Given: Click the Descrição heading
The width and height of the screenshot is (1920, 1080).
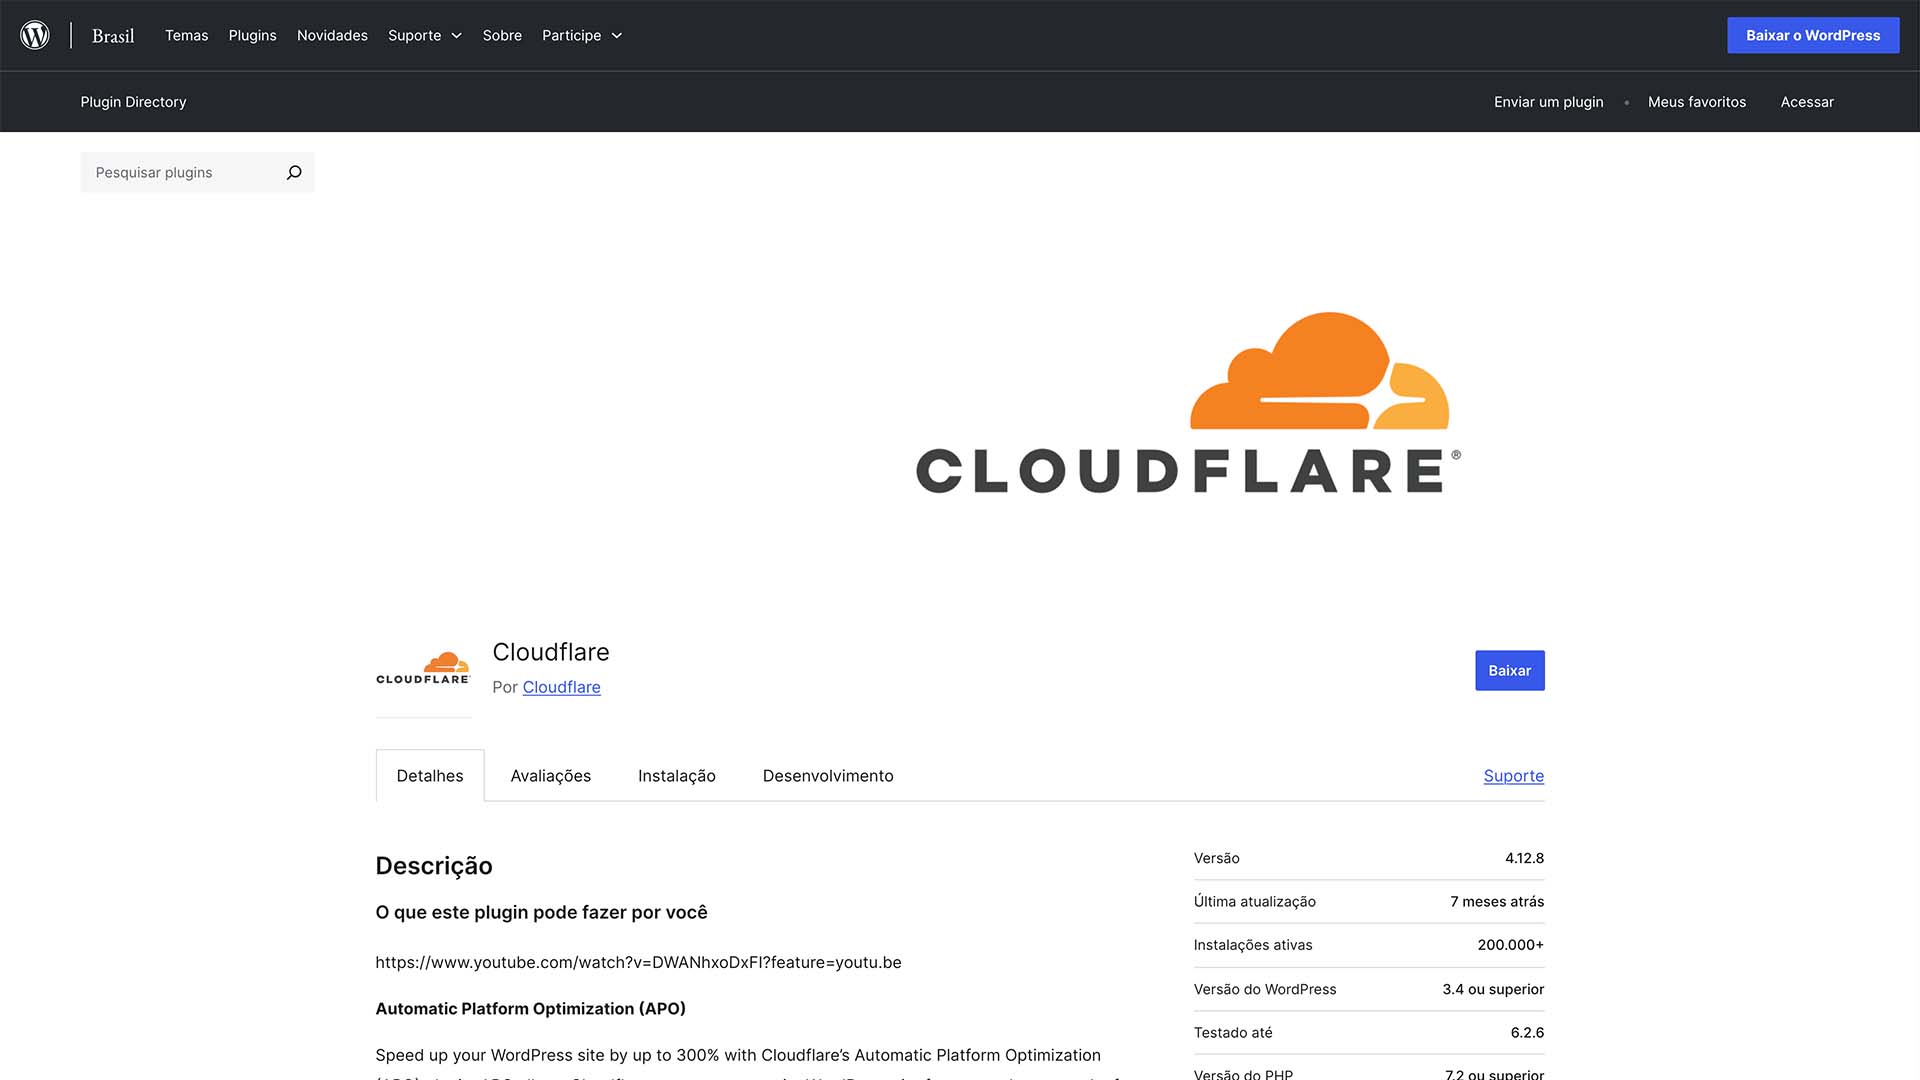Looking at the screenshot, I should coord(434,866).
